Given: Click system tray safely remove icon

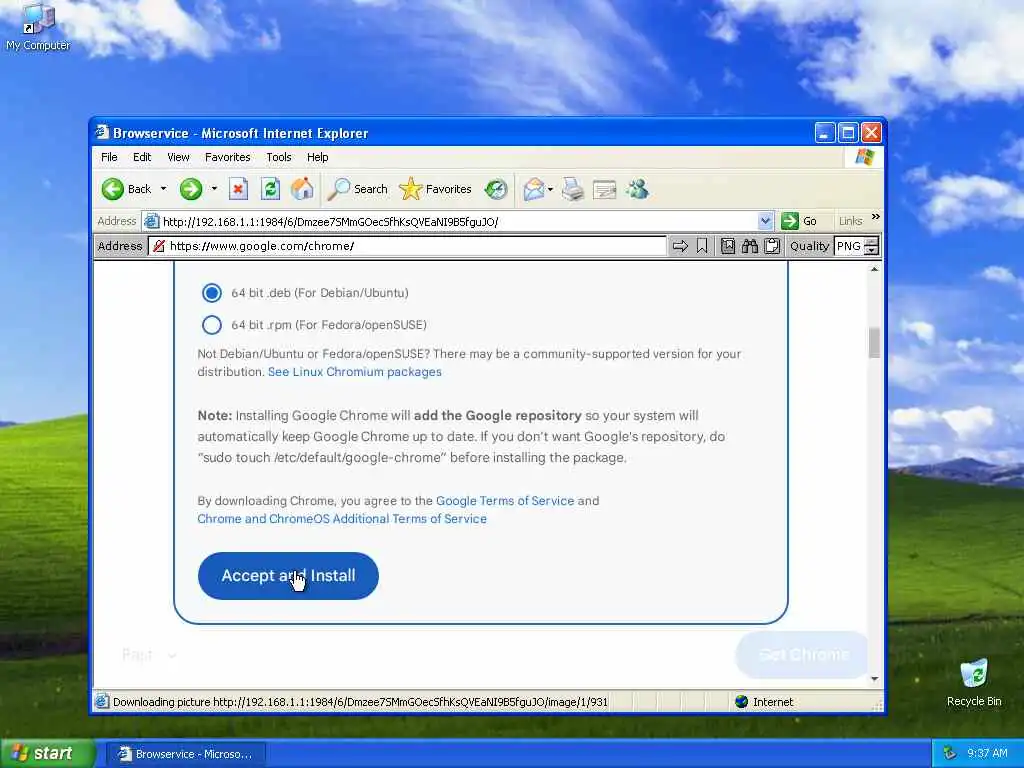Looking at the screenshot, I should (950, 754).
